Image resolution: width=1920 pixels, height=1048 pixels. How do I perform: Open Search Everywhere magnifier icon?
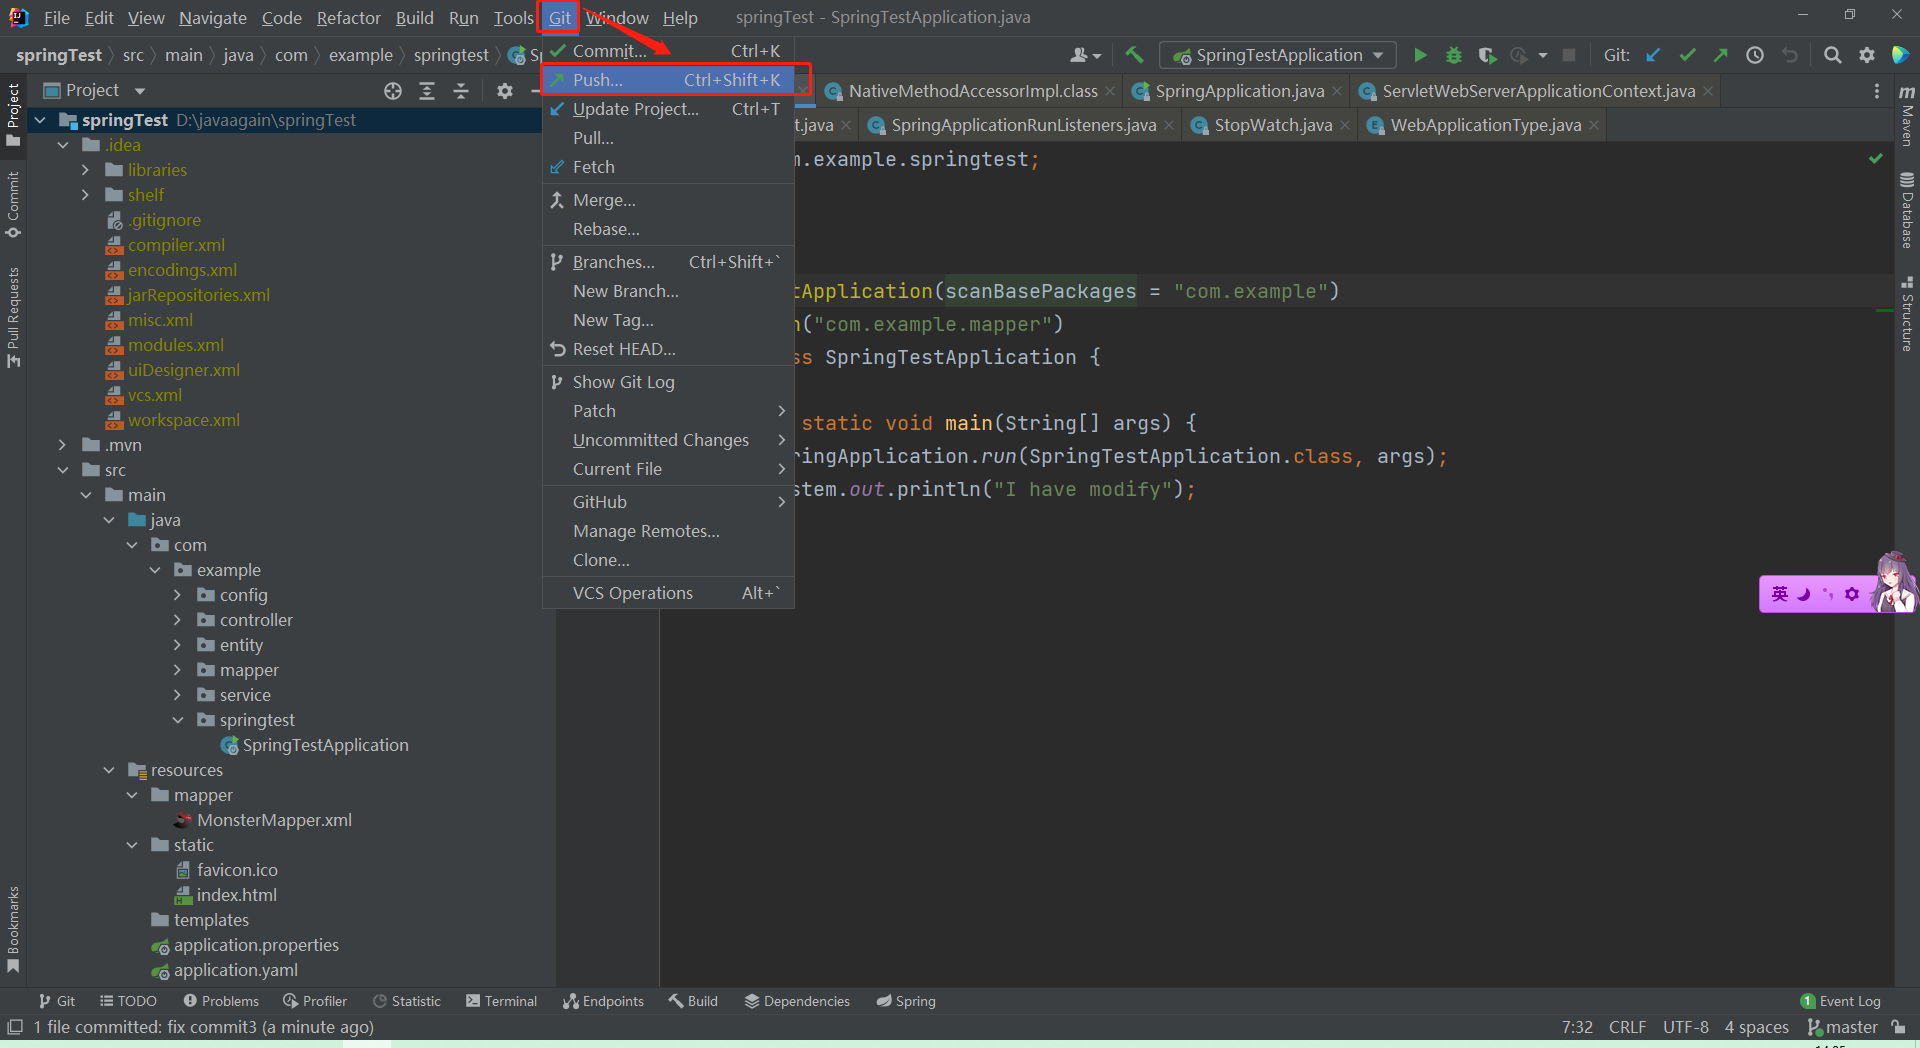[x=1832, y=55]
